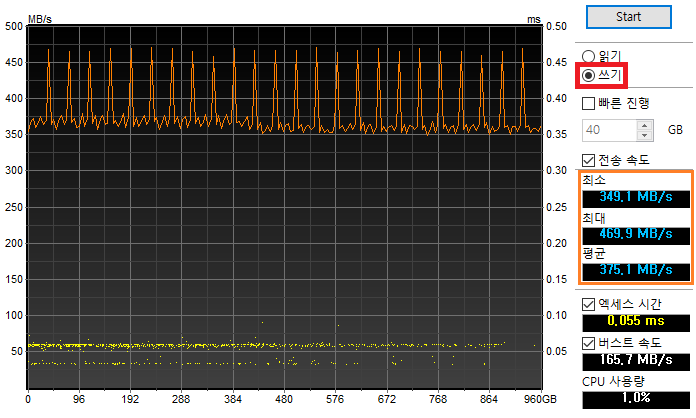The width and height of the screenshot is (696, 418).
Task: Click the 40 GB size input field
Action: click(x=610, y=130)
